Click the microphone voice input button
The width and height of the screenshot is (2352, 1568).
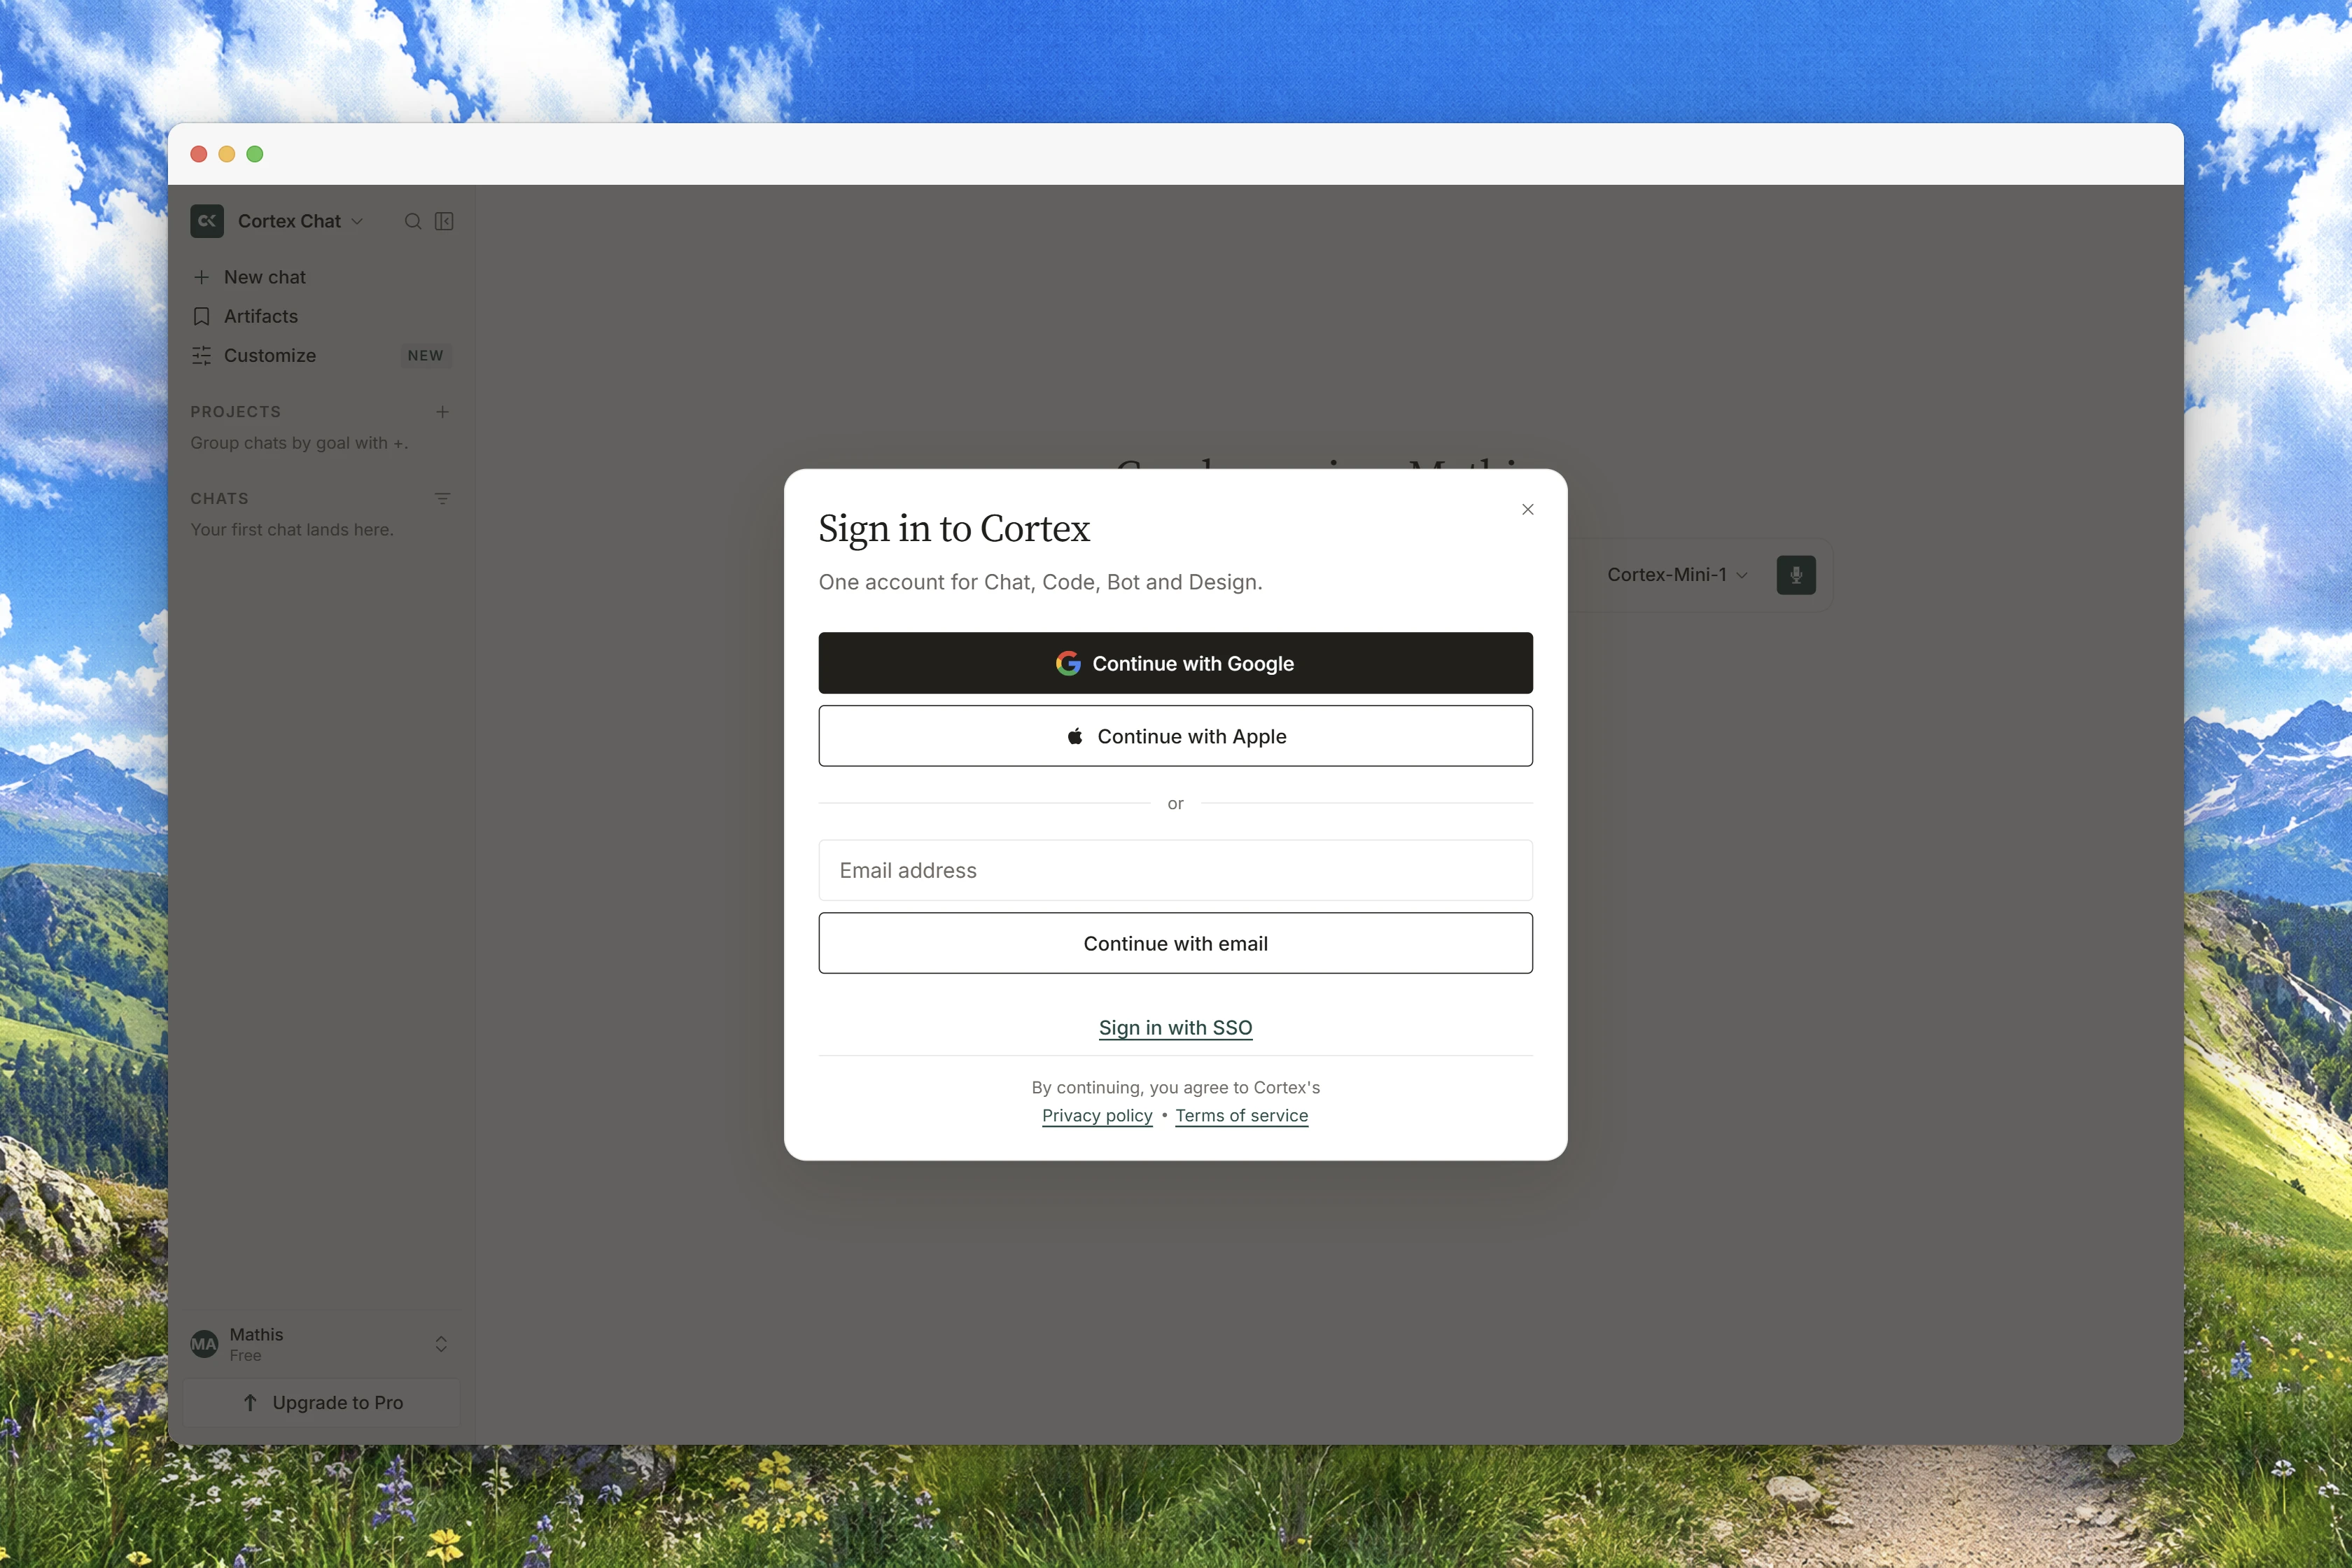(1795, 575)
